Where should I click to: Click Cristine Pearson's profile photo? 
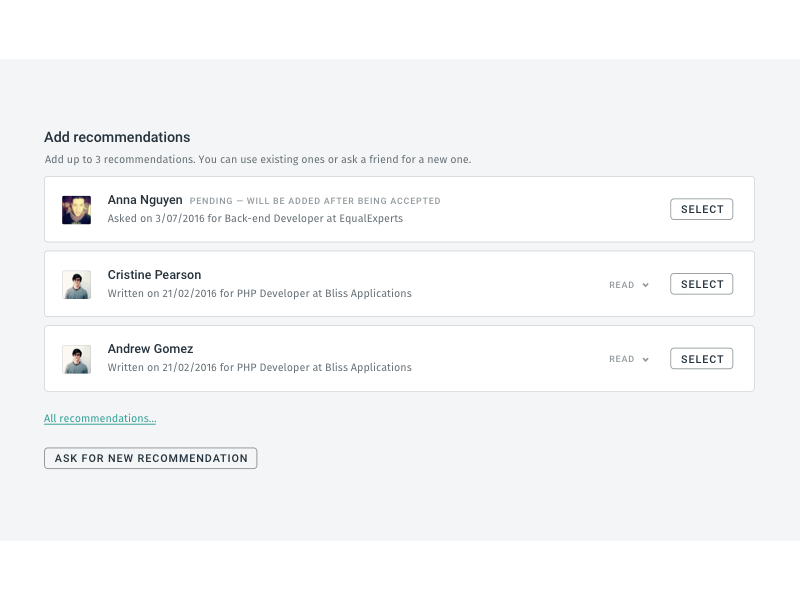76,283
